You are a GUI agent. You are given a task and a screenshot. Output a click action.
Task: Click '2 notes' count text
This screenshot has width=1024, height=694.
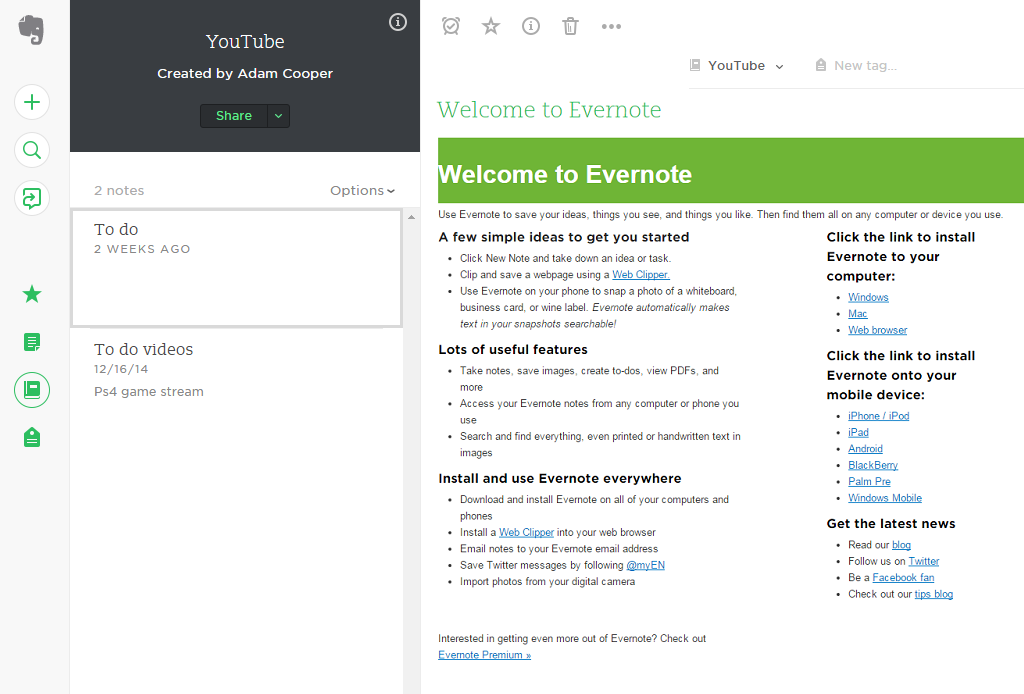119,191
